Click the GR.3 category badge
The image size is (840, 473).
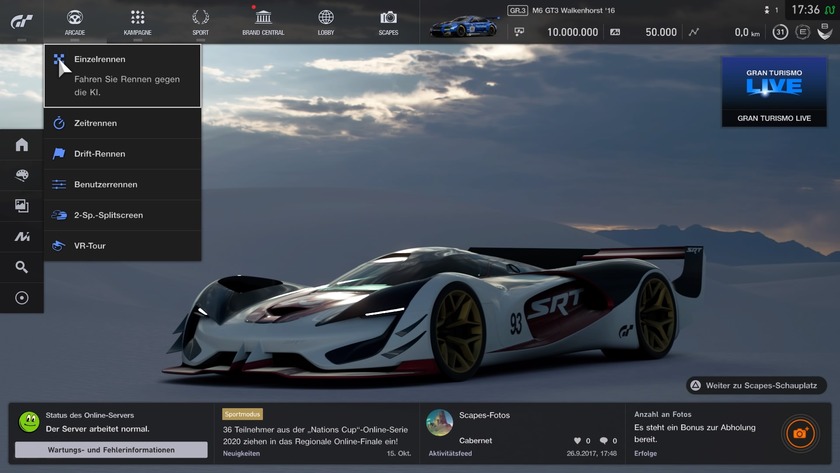pyautogui.click(x=518, y=10)
